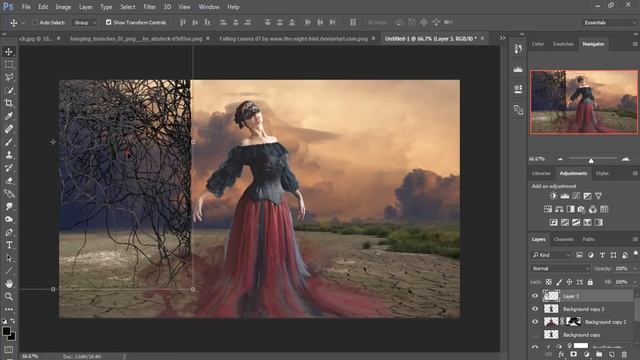Viewport: 640px width, 360px height.
Task: Delete layer with the trash icon
Action: (x=624, y=355)
